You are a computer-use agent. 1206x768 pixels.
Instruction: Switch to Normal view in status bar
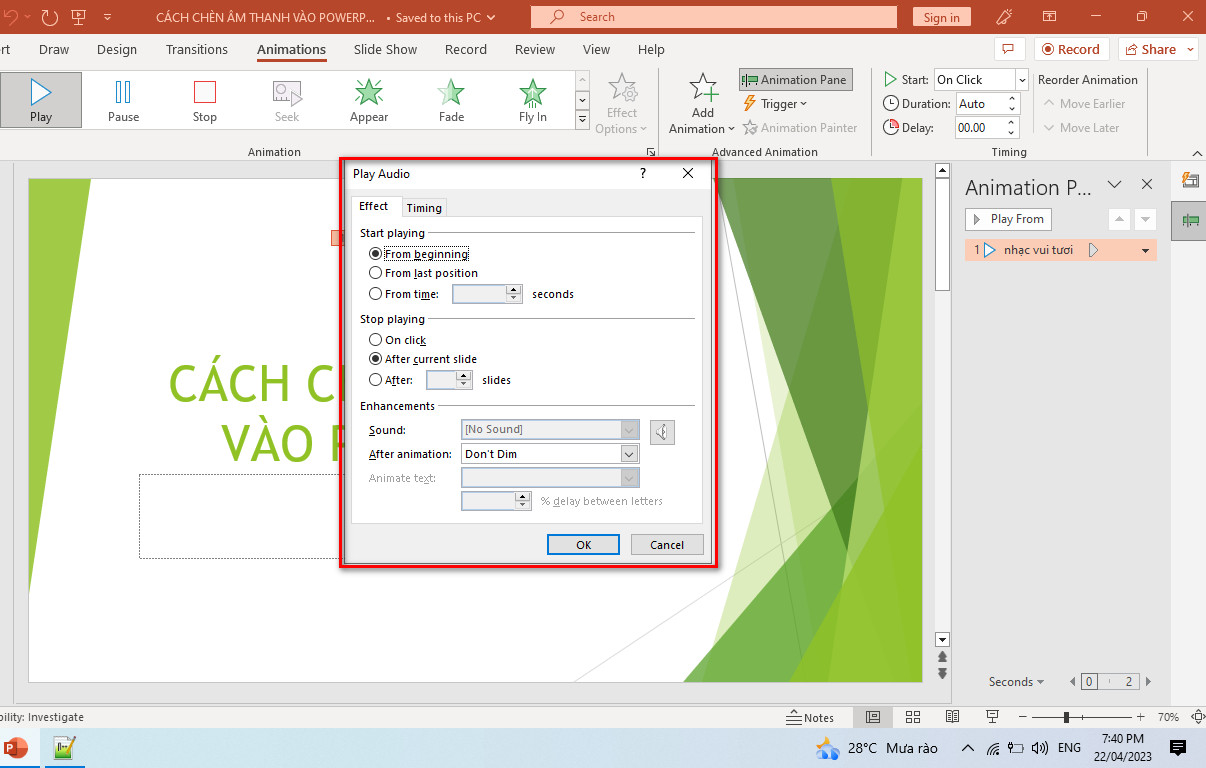873,717
